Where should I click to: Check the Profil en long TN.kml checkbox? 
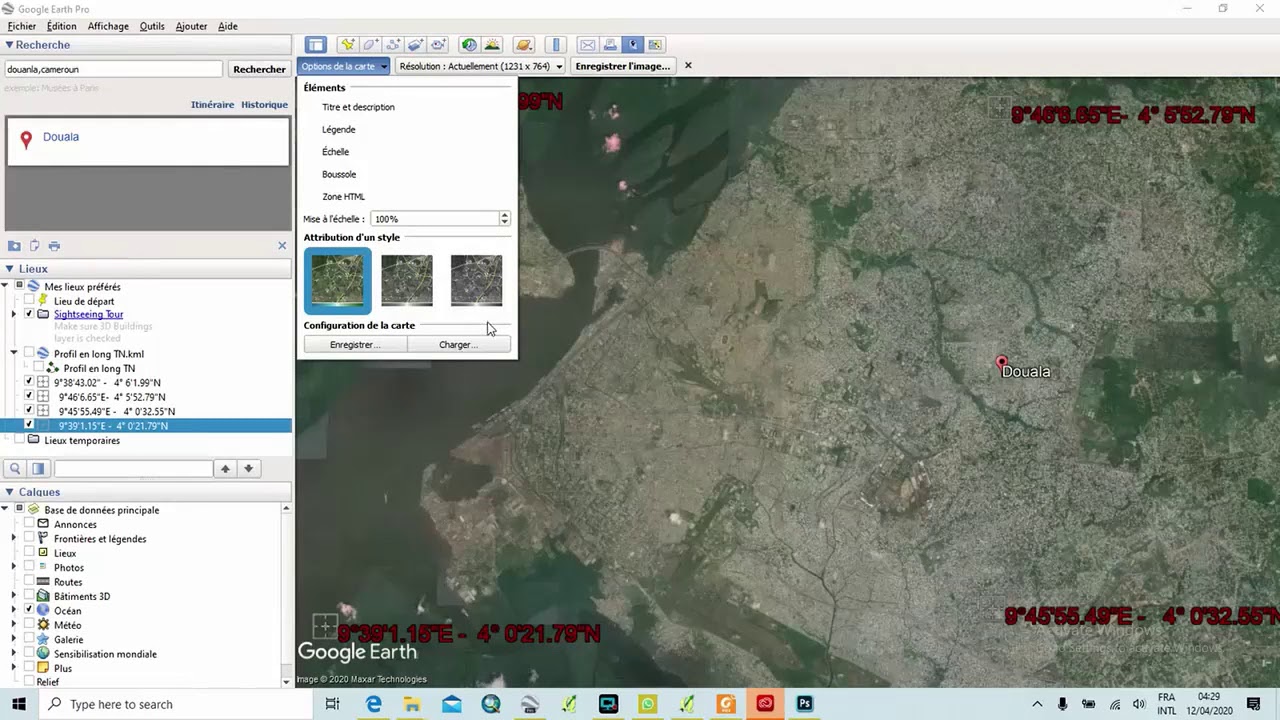tap(29, 353)
